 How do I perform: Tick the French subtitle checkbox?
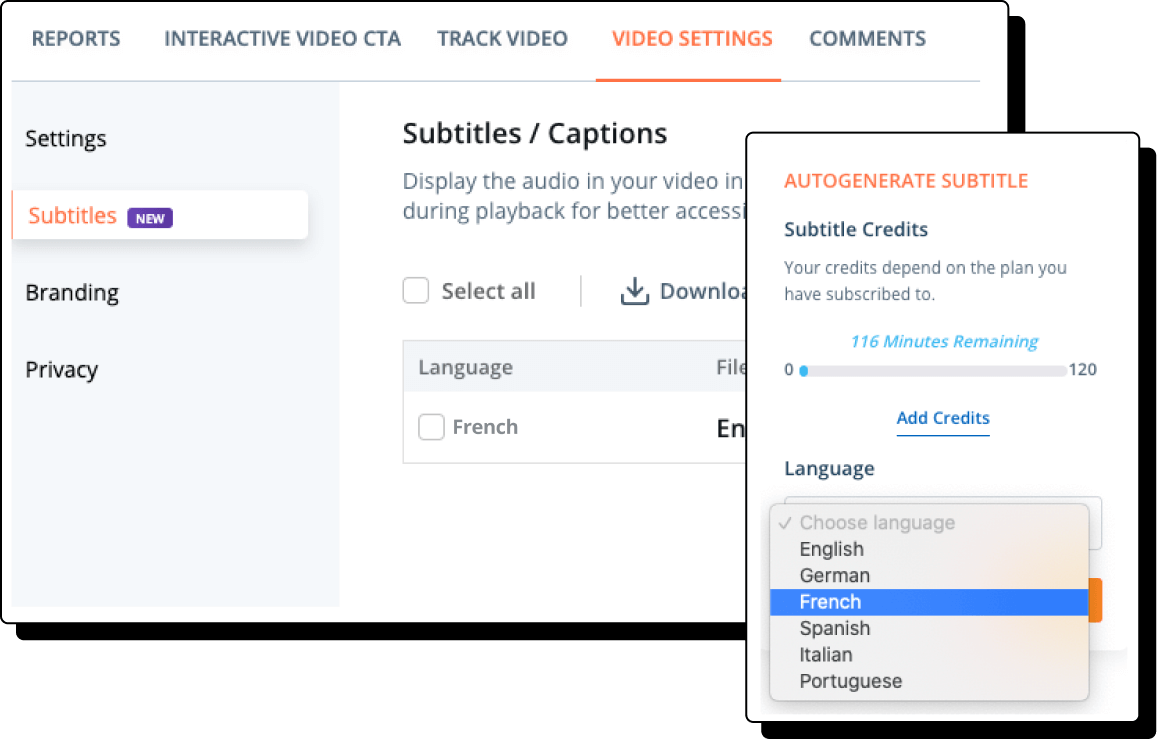click(431, 427)
